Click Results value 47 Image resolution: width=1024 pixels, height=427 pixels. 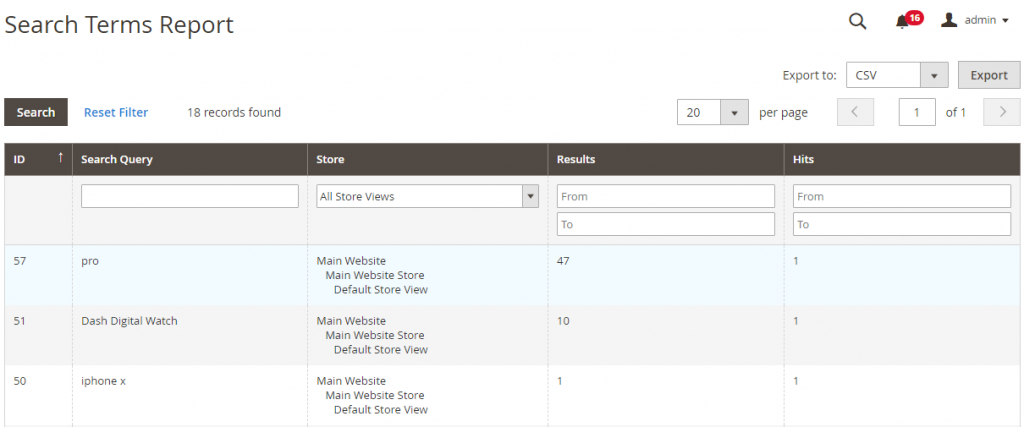click(x=564, y=261)
